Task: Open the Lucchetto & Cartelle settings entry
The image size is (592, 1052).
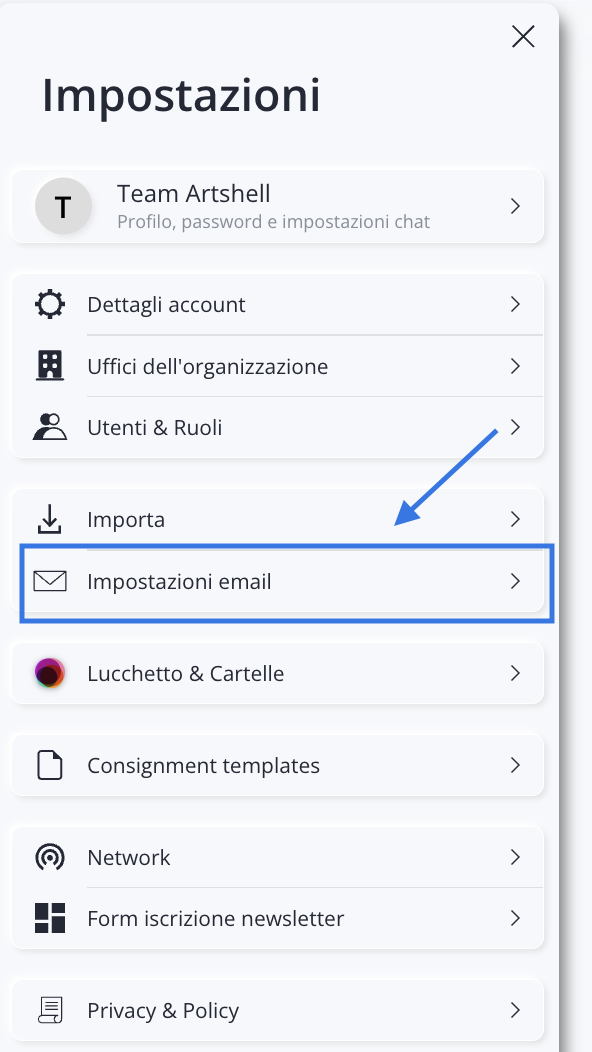Action: [x=277, y=672]
